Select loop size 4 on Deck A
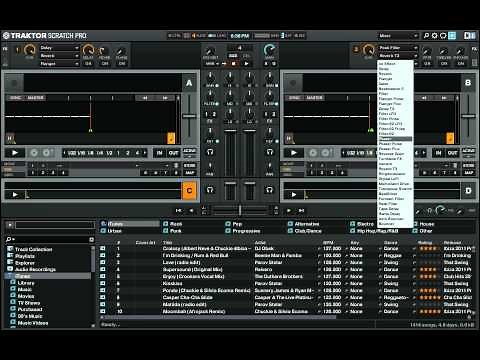Viewport: 480px width, 360px height. click(137, 153)
